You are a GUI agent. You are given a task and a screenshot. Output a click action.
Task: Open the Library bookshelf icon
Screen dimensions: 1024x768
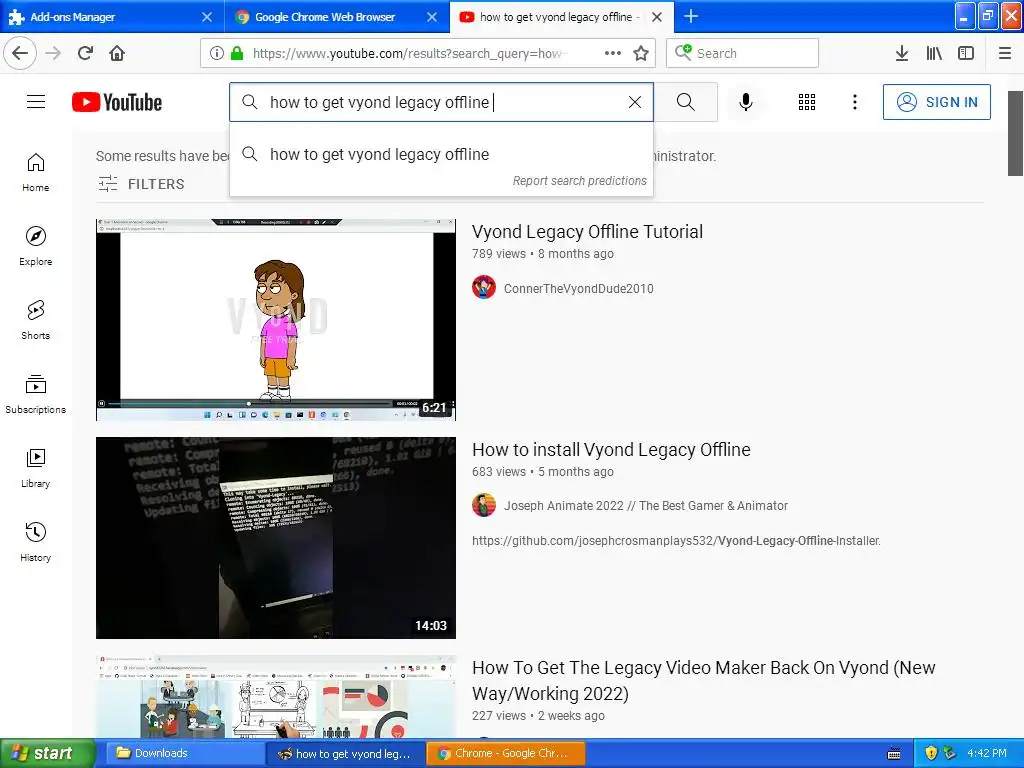click(x=934, y=53)
